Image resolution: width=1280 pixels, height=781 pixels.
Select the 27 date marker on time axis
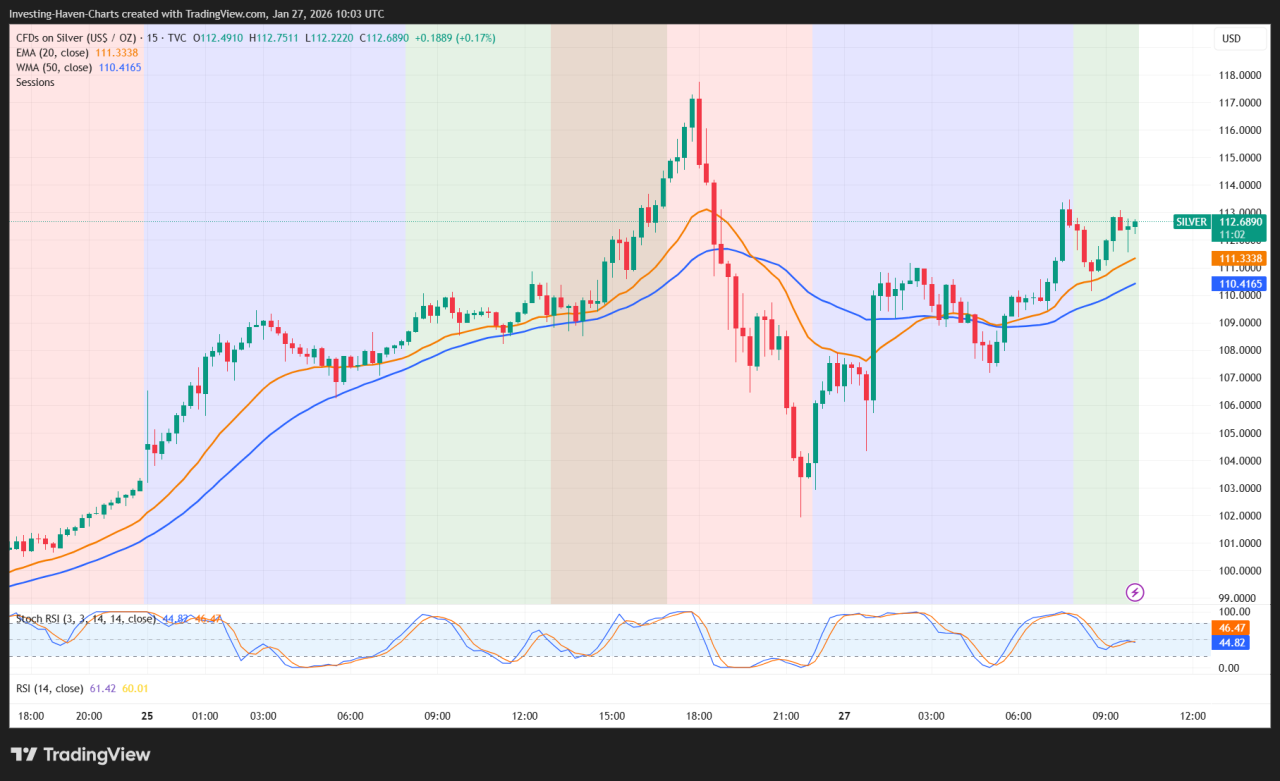(x=843, y=716)
